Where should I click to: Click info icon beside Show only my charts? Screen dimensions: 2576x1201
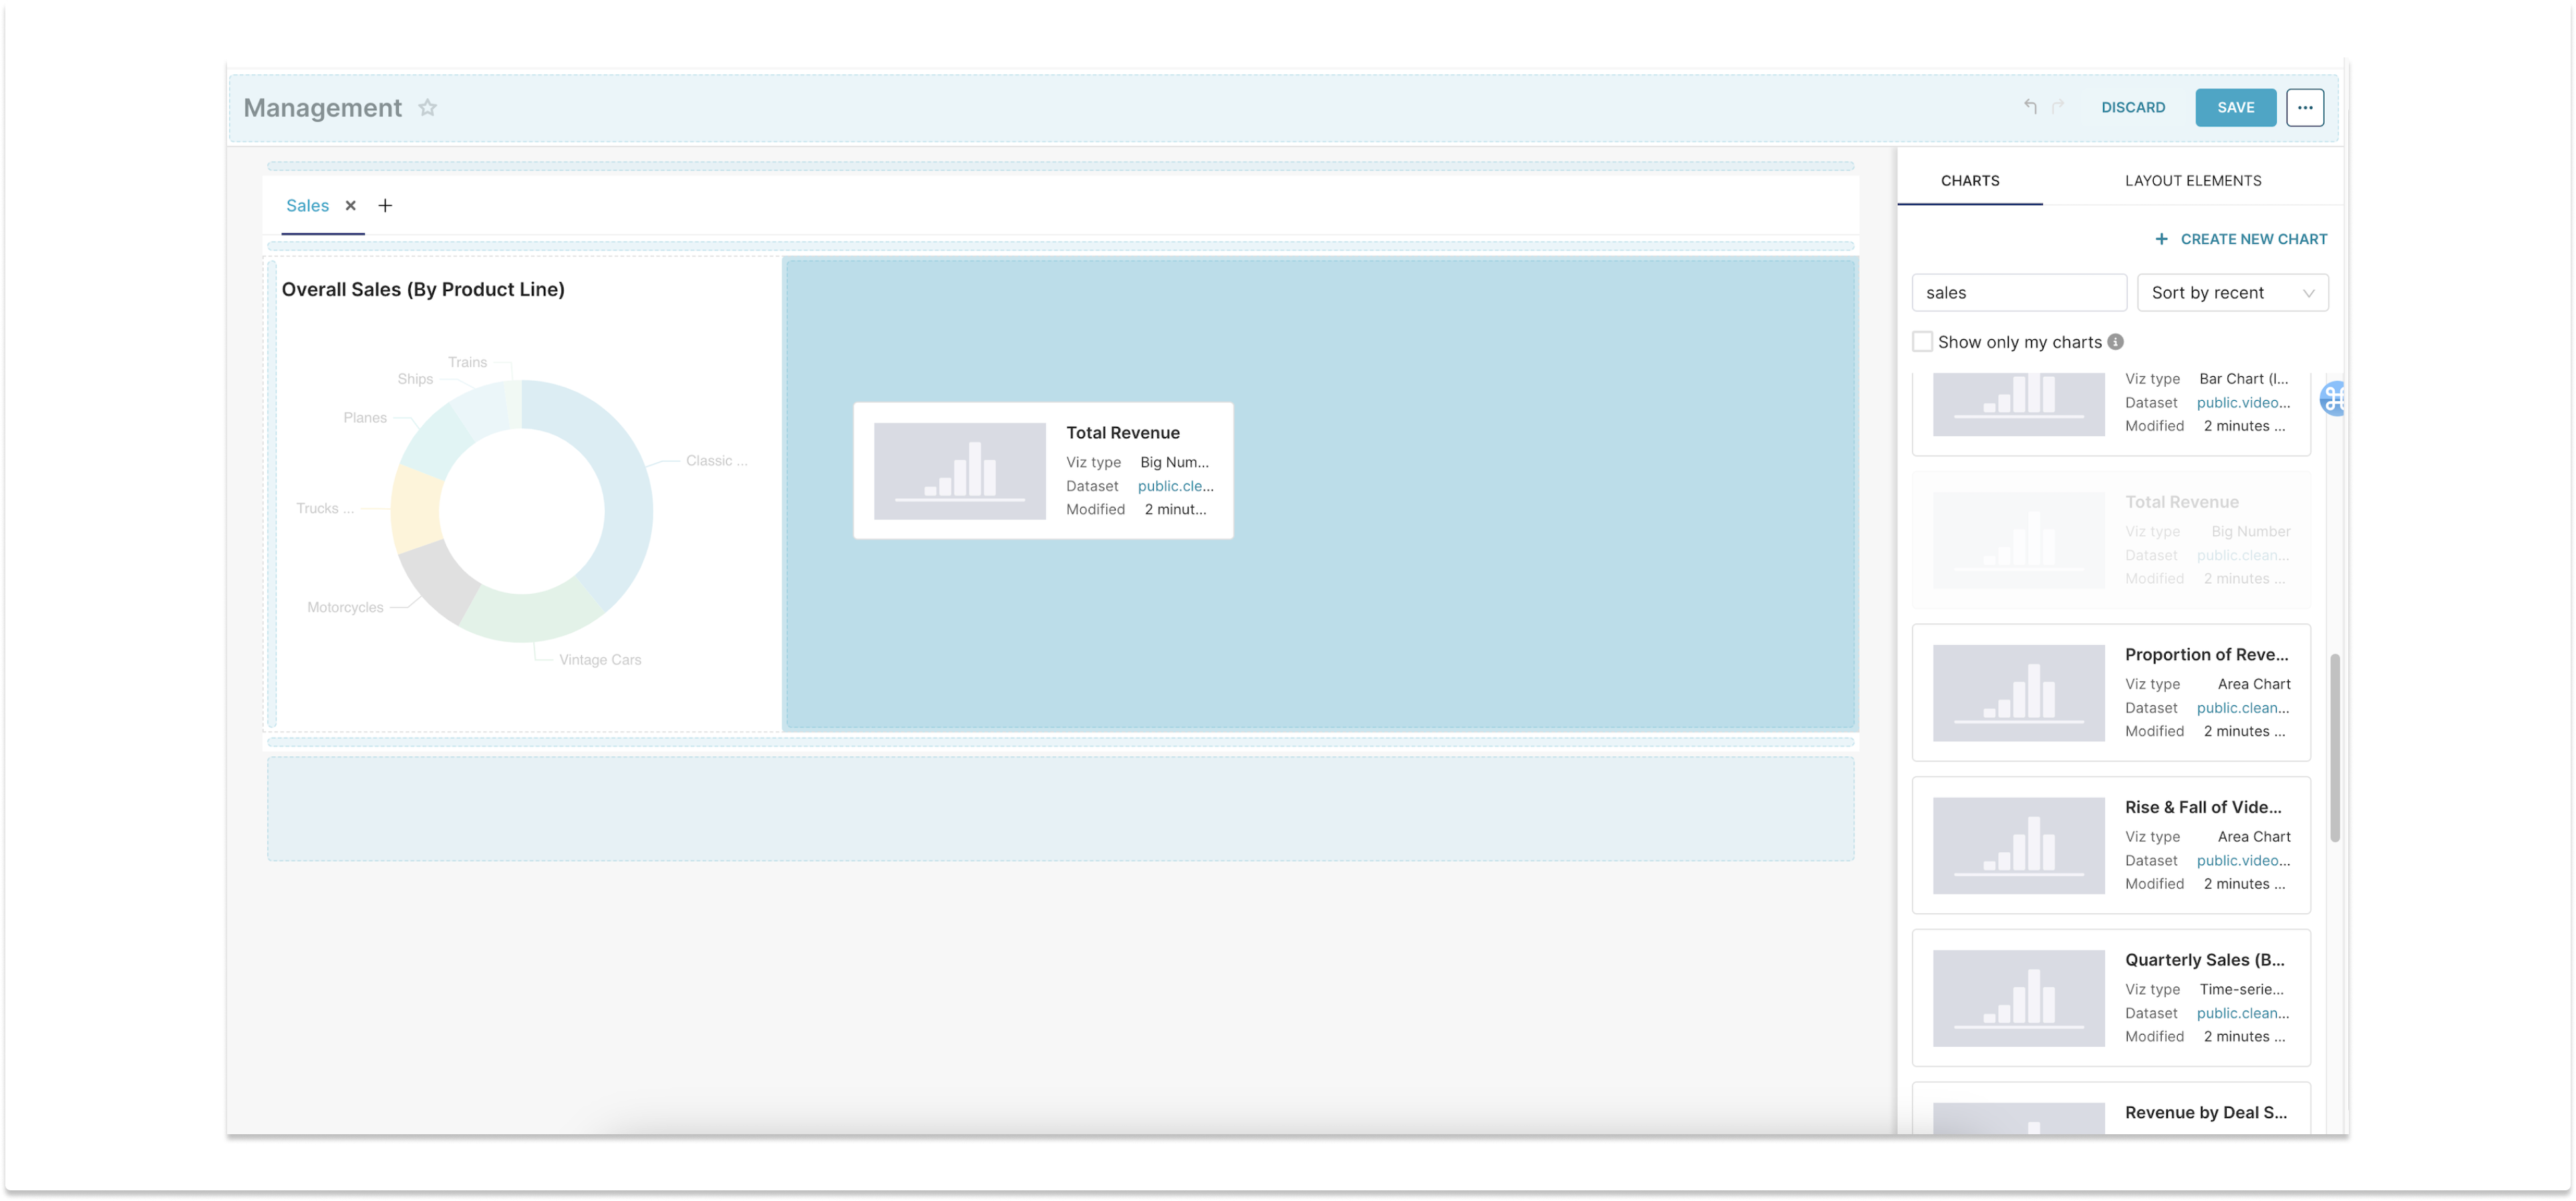click(2116, 342)
